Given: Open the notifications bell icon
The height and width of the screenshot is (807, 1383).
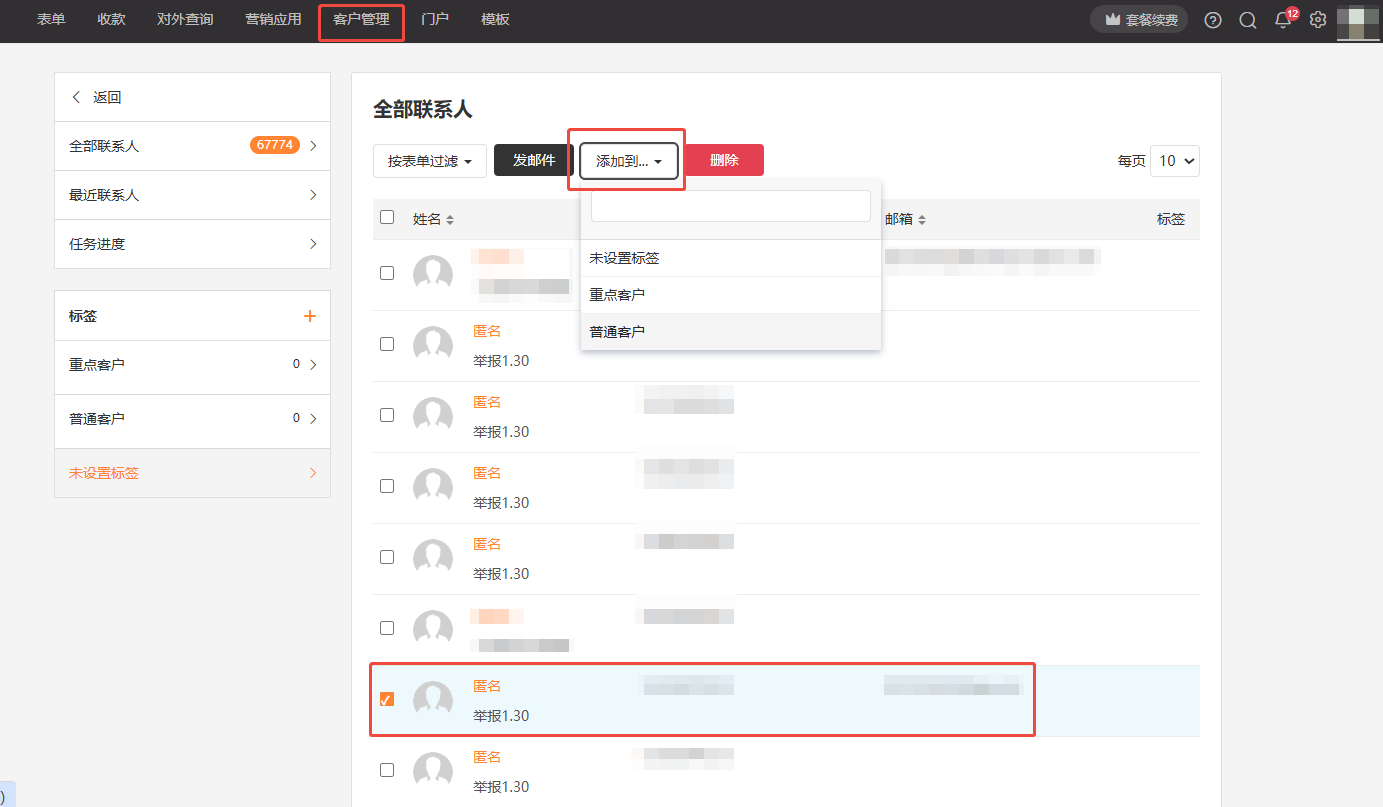Looking at the screenshot, I should coord(1283,20).
